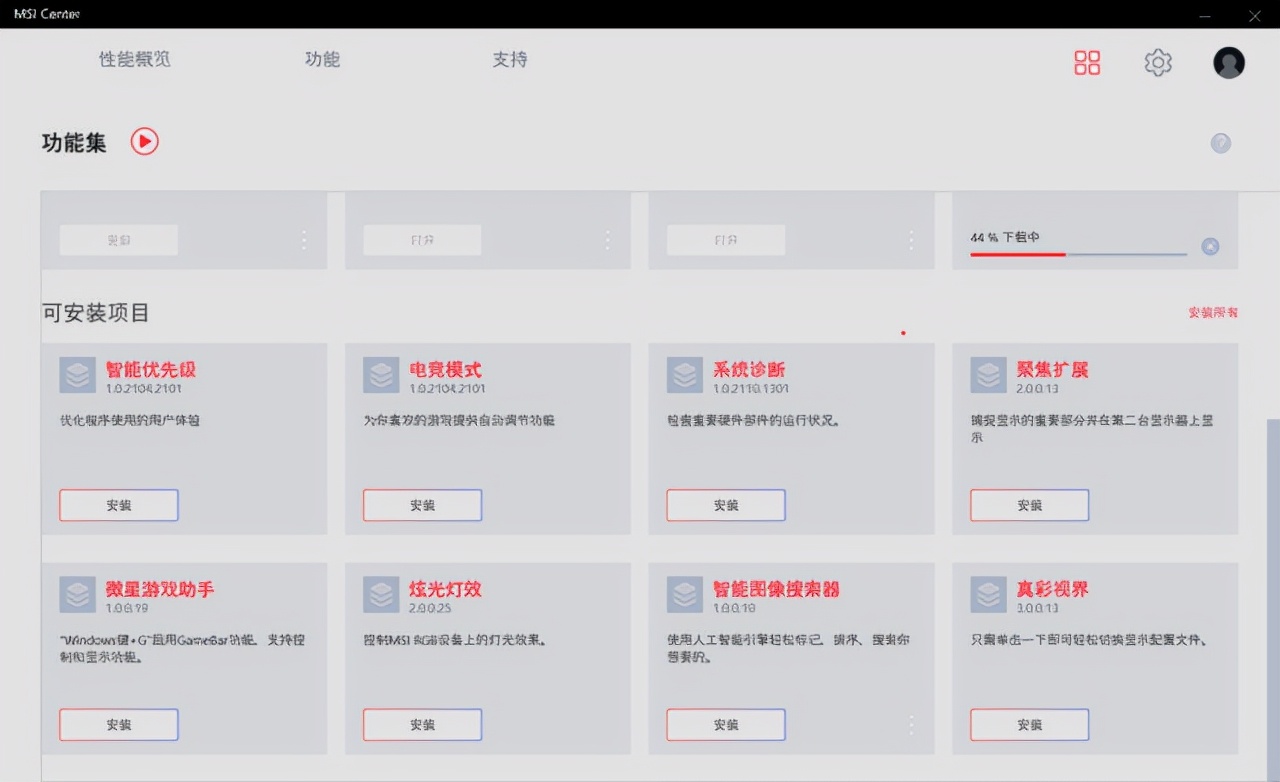
Task: Click the red download progress bar
Action: pos(1078,254)
